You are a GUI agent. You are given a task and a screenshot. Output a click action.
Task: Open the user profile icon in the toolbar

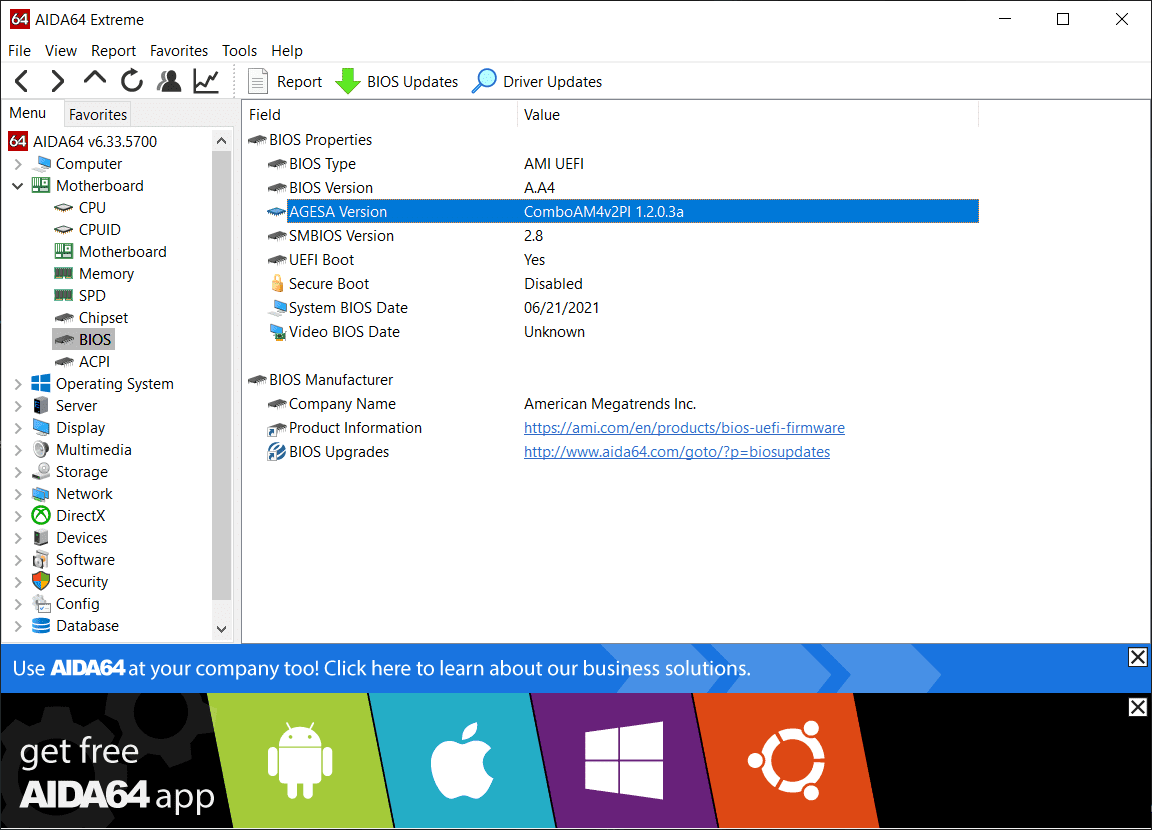click(x=170, y=81)
